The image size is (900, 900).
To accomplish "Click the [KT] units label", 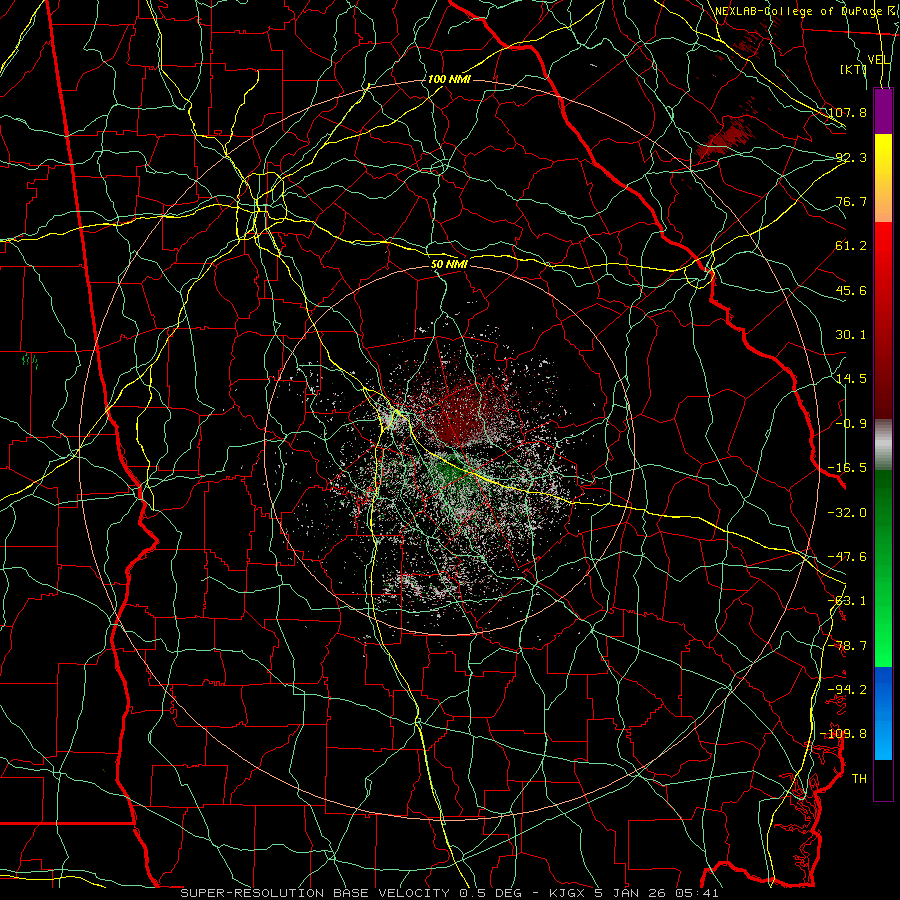I will (x=854, y=69).
